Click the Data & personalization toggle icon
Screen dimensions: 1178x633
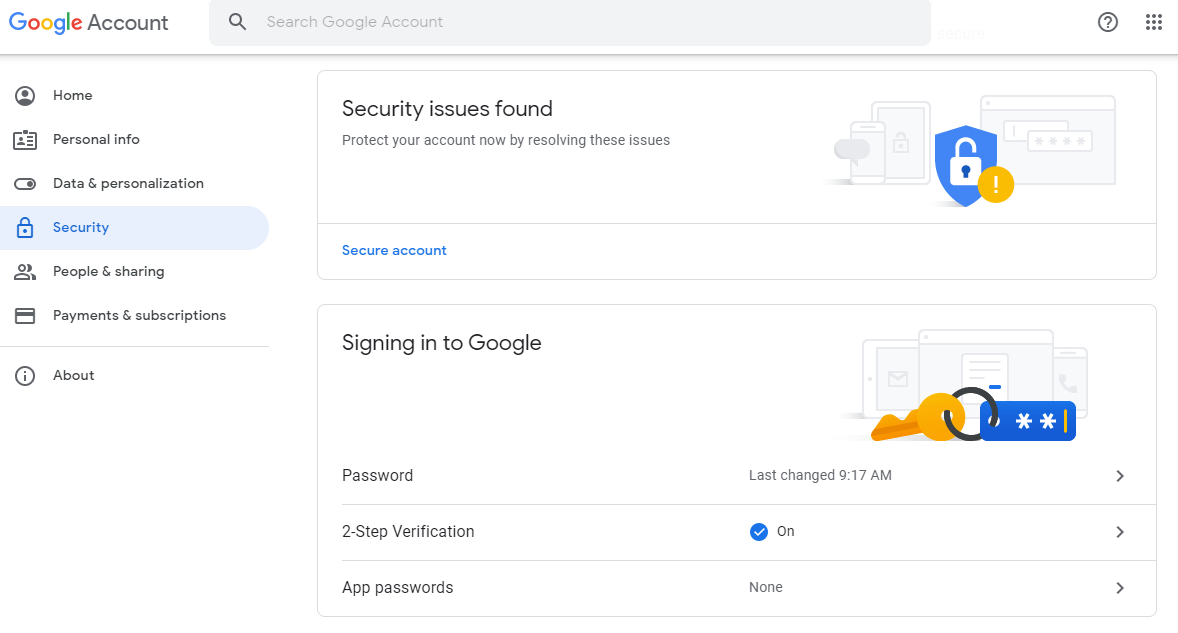(25, 184)
